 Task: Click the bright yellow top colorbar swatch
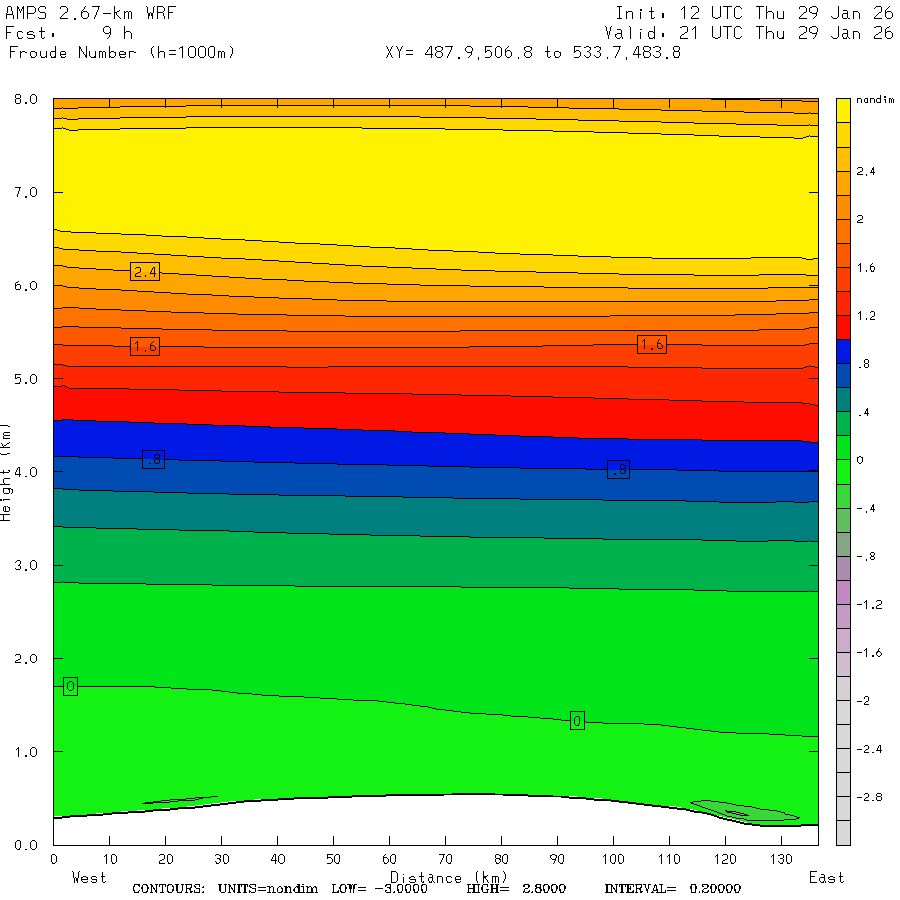tap(843, 110)
